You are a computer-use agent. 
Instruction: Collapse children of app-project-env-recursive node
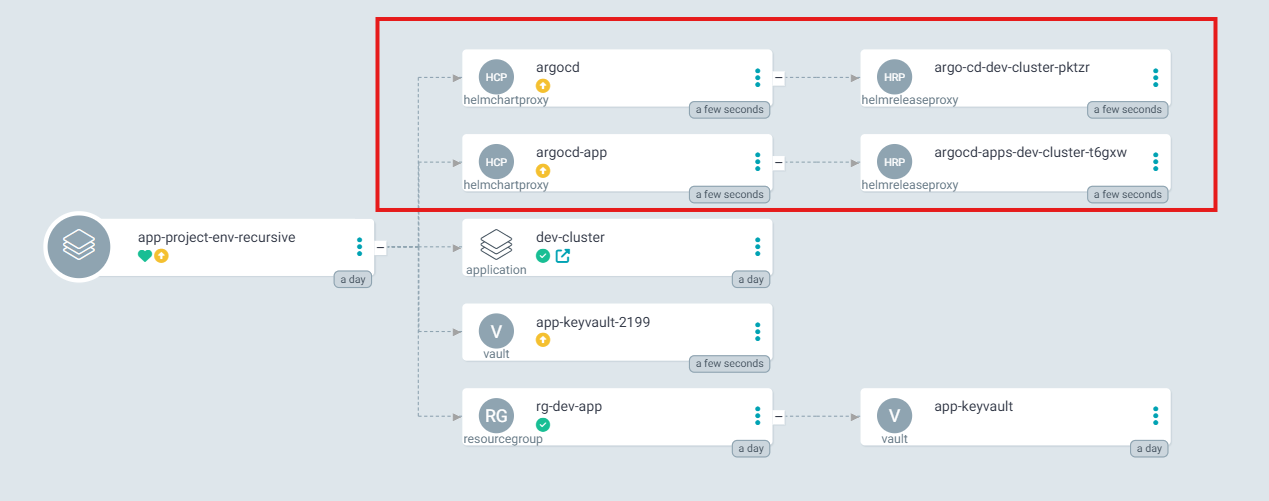(x=380, y=246)
